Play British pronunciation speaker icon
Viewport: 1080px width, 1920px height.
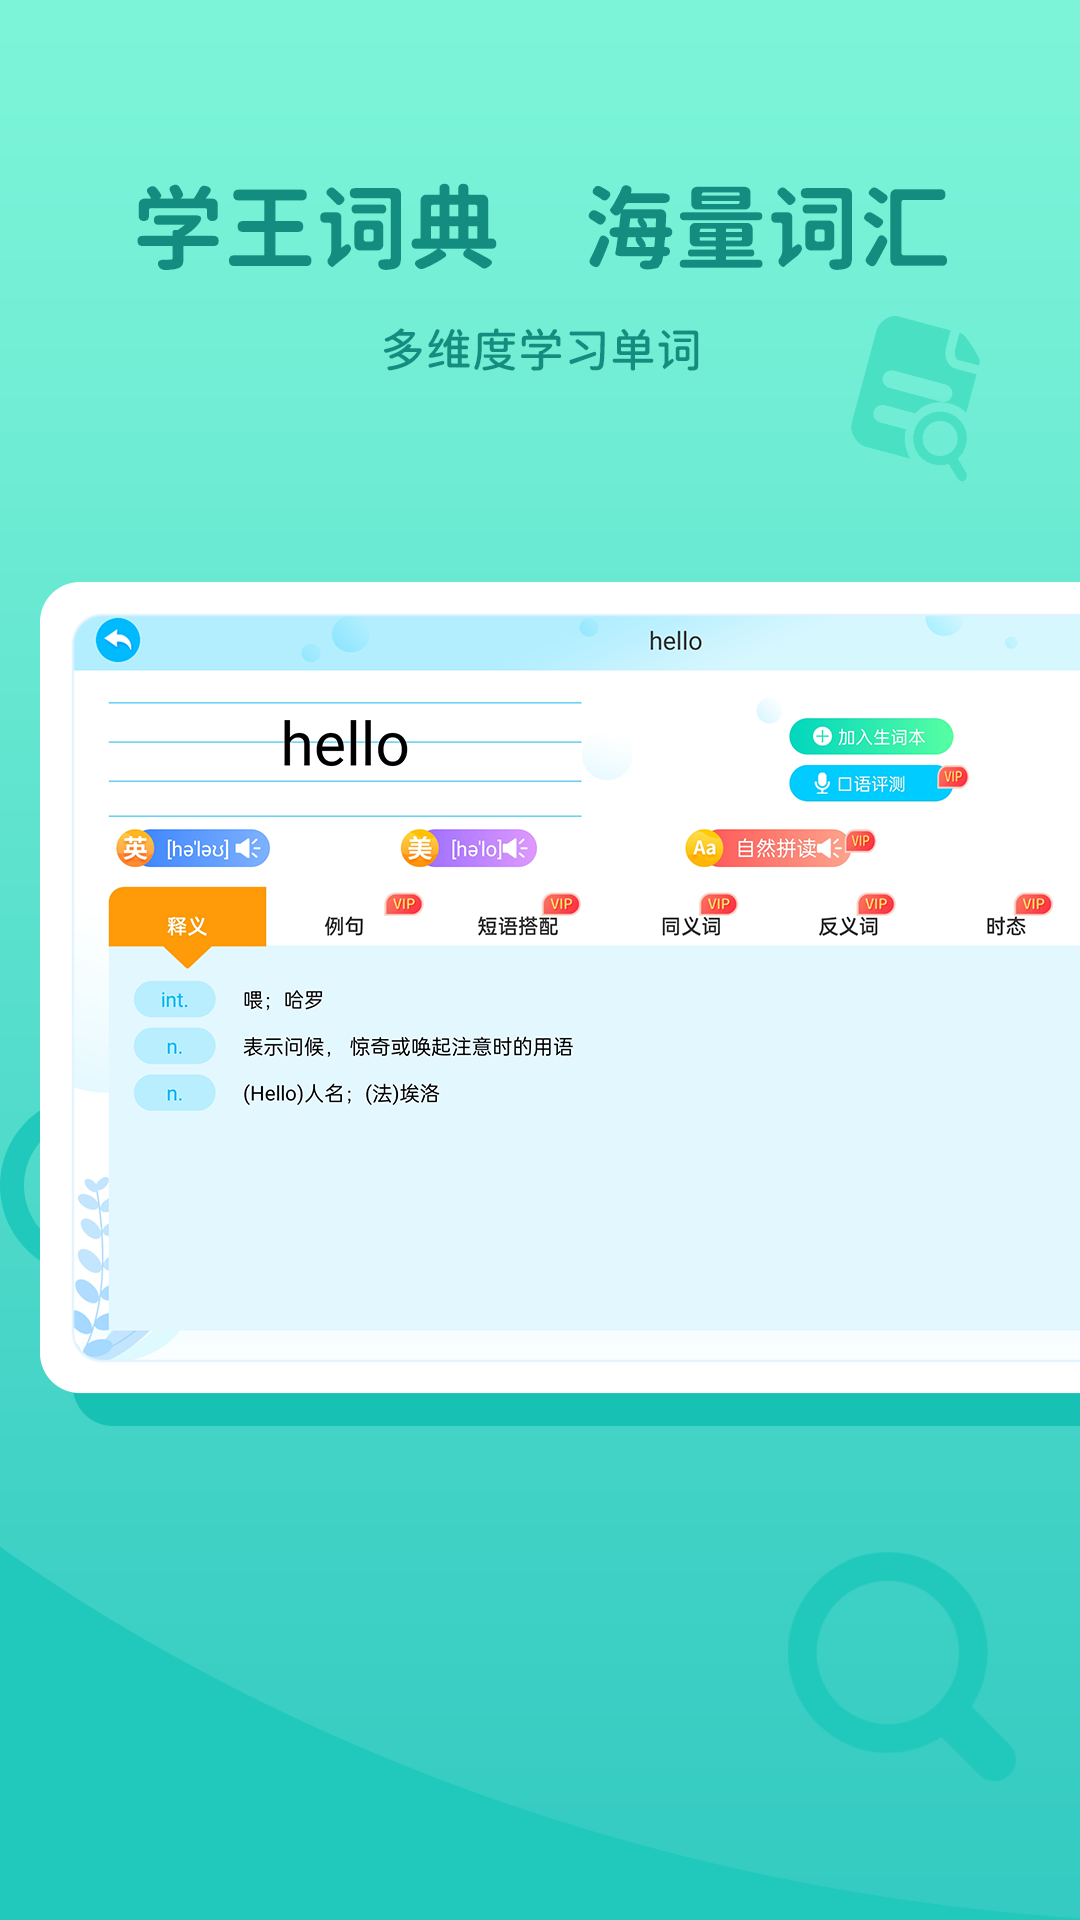pos(248,849)
